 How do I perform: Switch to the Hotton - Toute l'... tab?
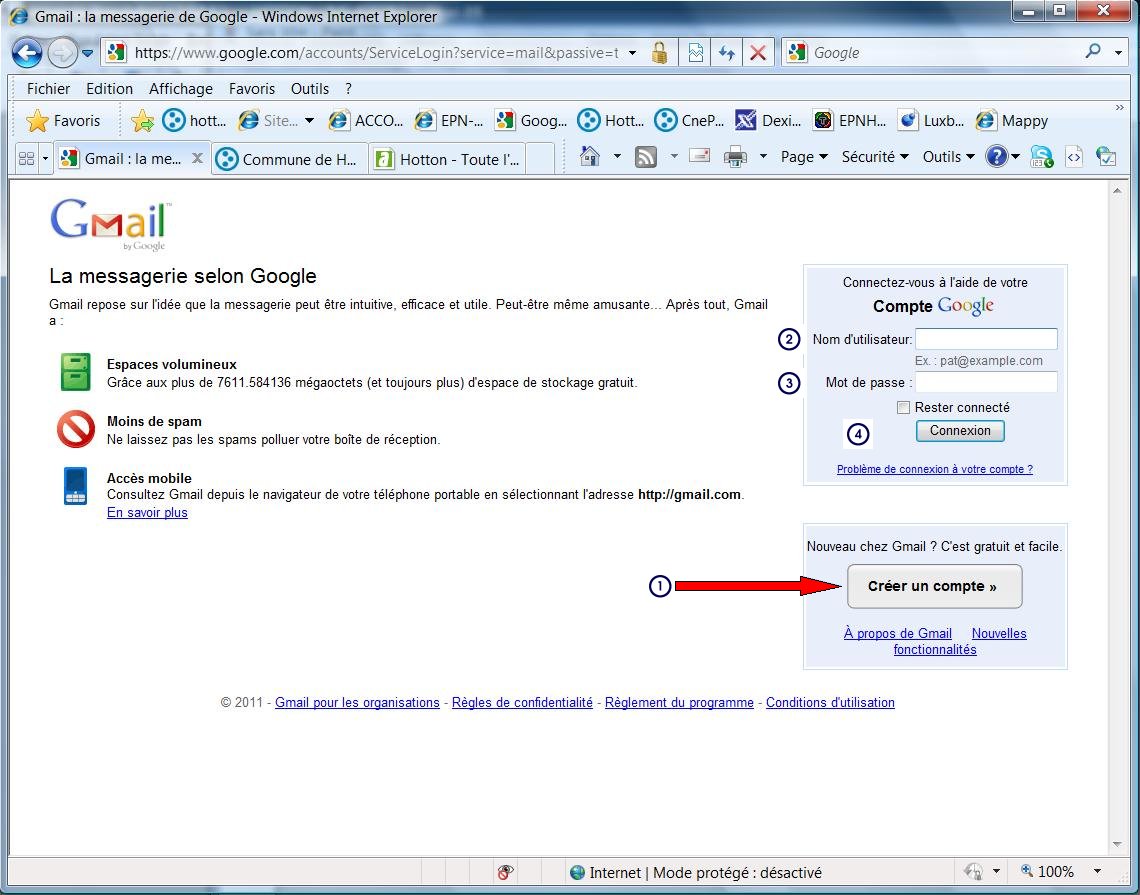[448, 159]
